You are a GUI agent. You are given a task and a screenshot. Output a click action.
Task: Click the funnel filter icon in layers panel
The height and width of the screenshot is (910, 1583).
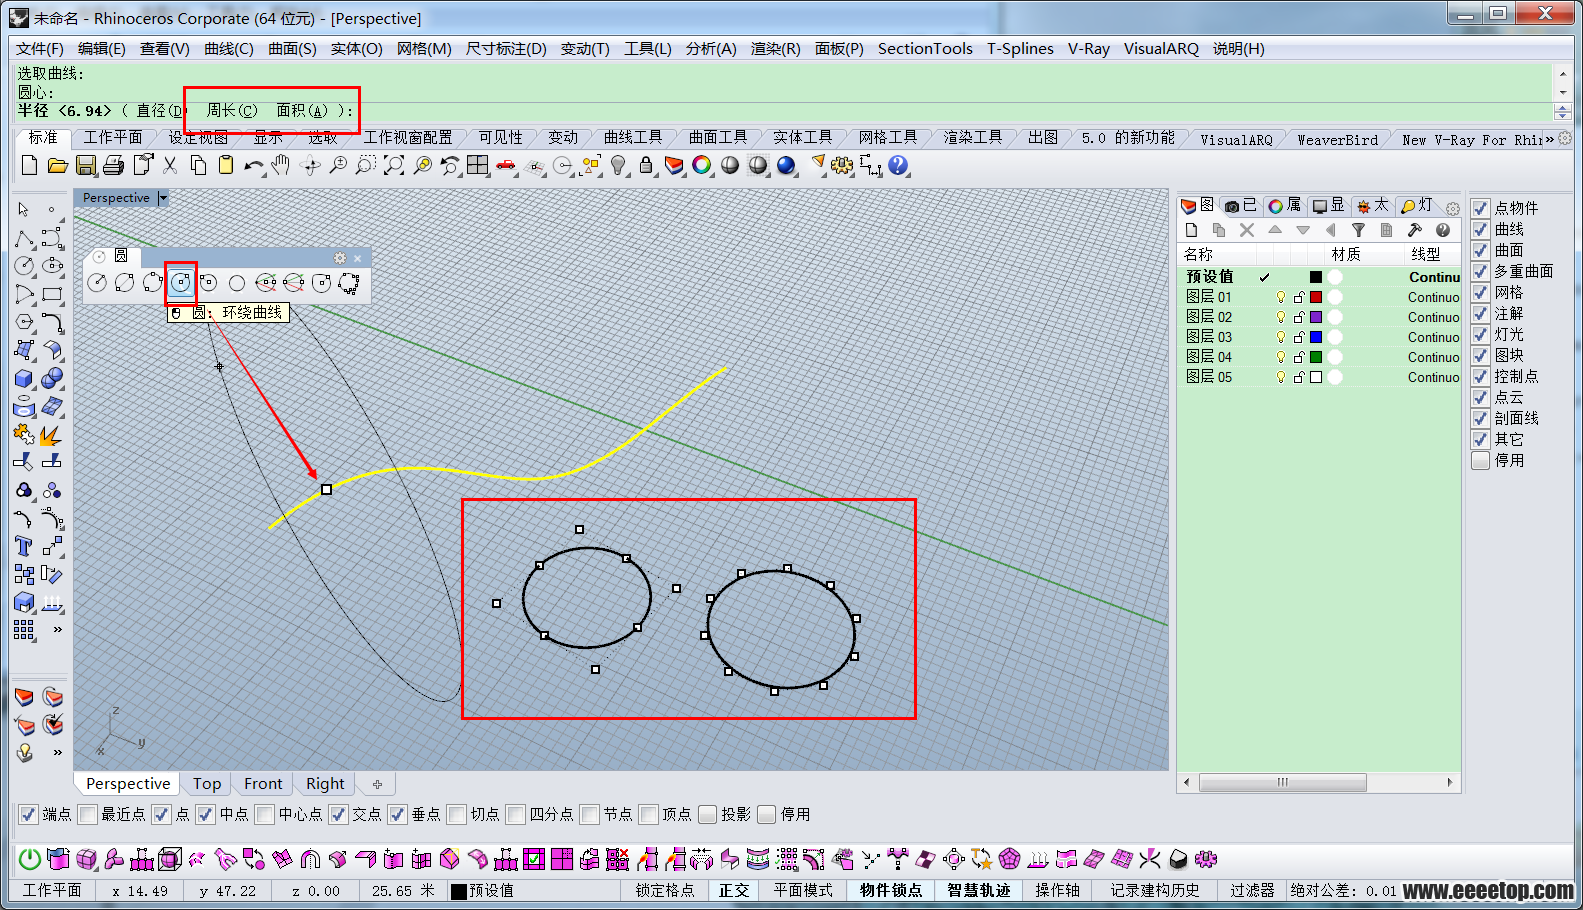point(1358,230)
